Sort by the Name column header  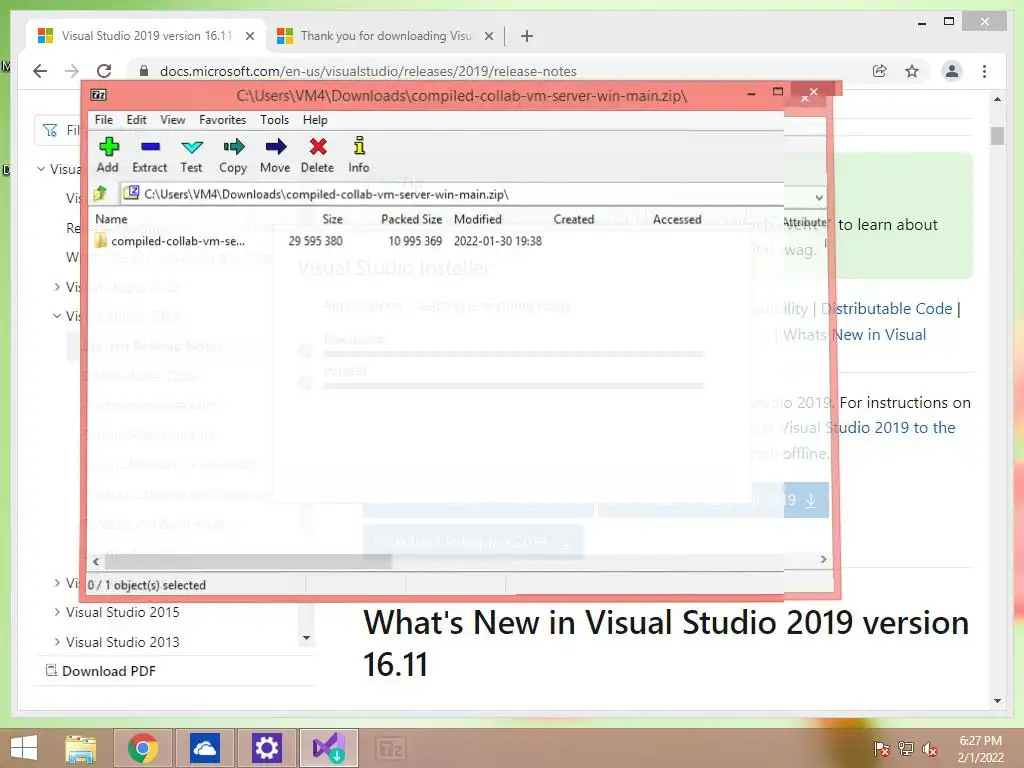tap(112, 219)
